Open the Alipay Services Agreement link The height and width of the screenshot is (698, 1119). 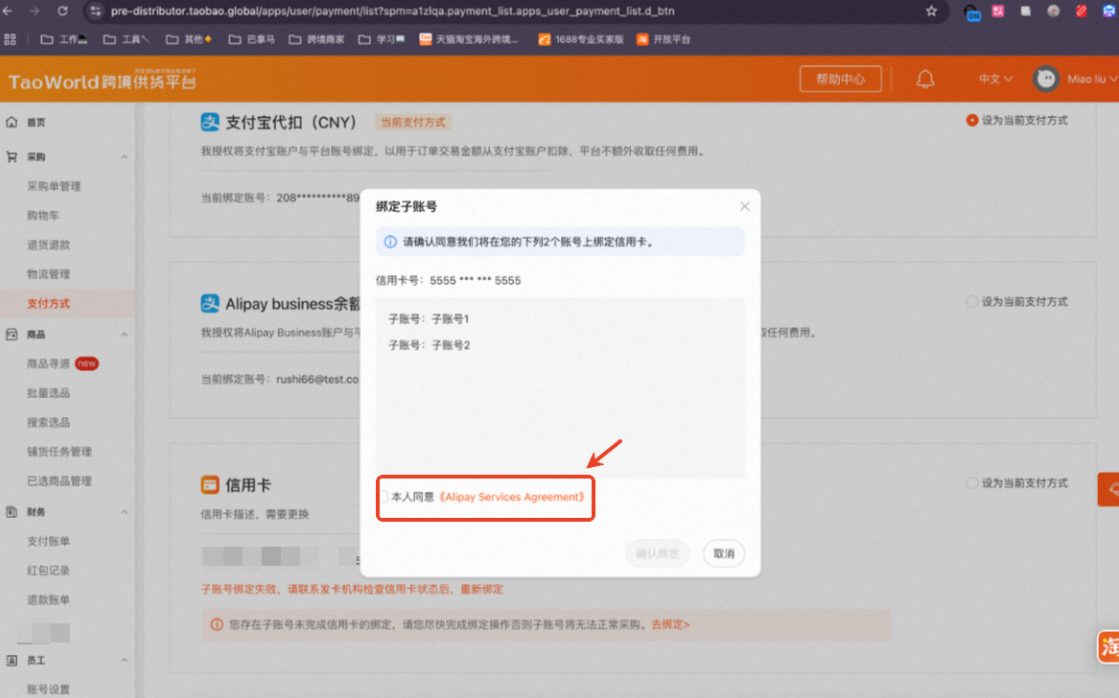pos(511,497)
